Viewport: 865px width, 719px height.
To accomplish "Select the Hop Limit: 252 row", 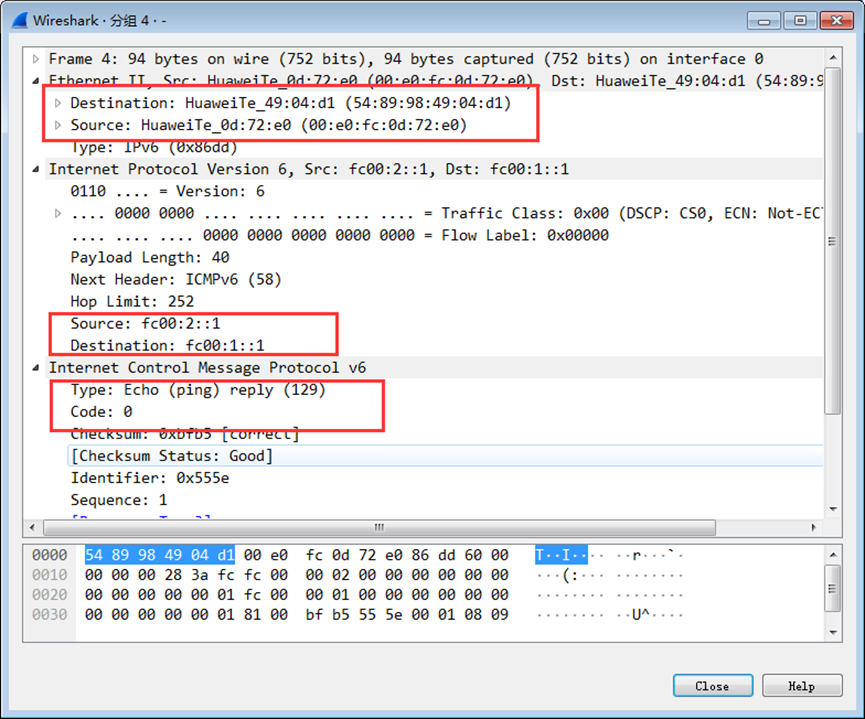I will (x=132, y=302).
